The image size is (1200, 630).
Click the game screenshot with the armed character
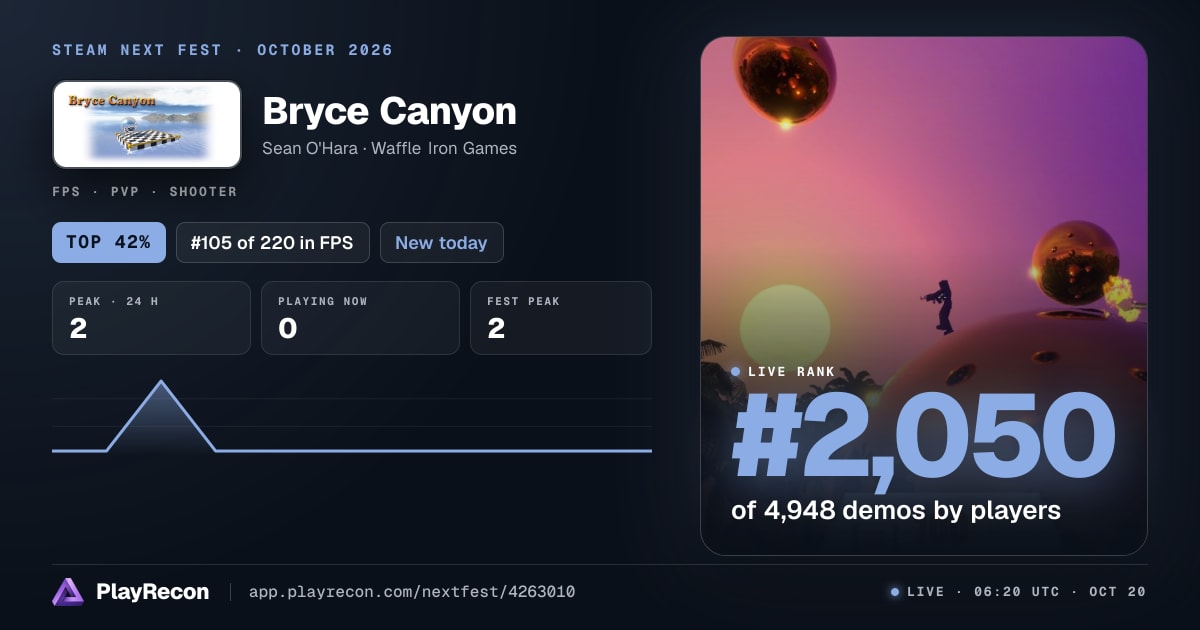pos(924,296)
